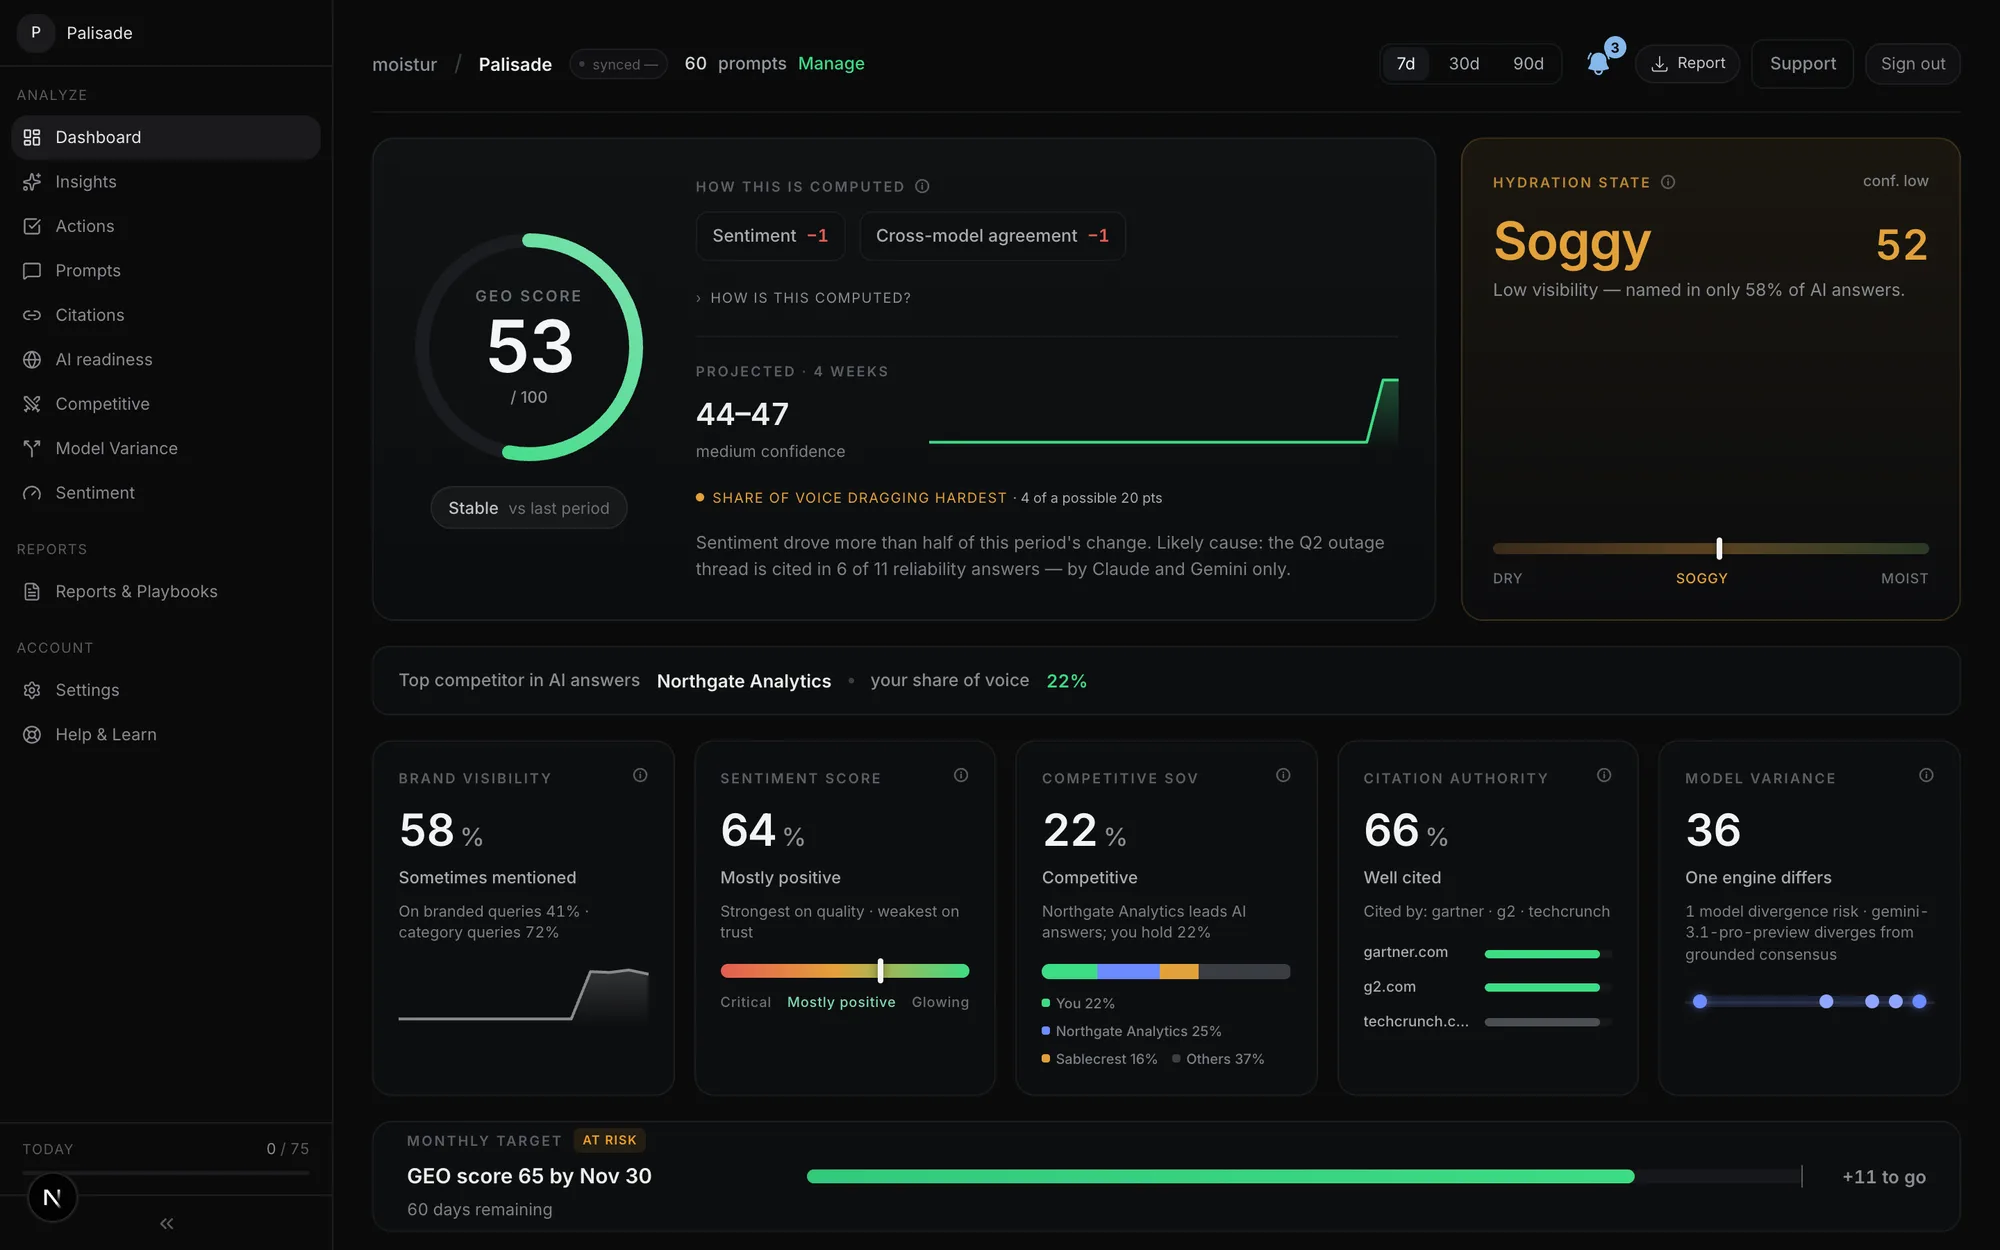Click the Manage prompts link
Screen dimensions: 2000x1250
[831, 64]
